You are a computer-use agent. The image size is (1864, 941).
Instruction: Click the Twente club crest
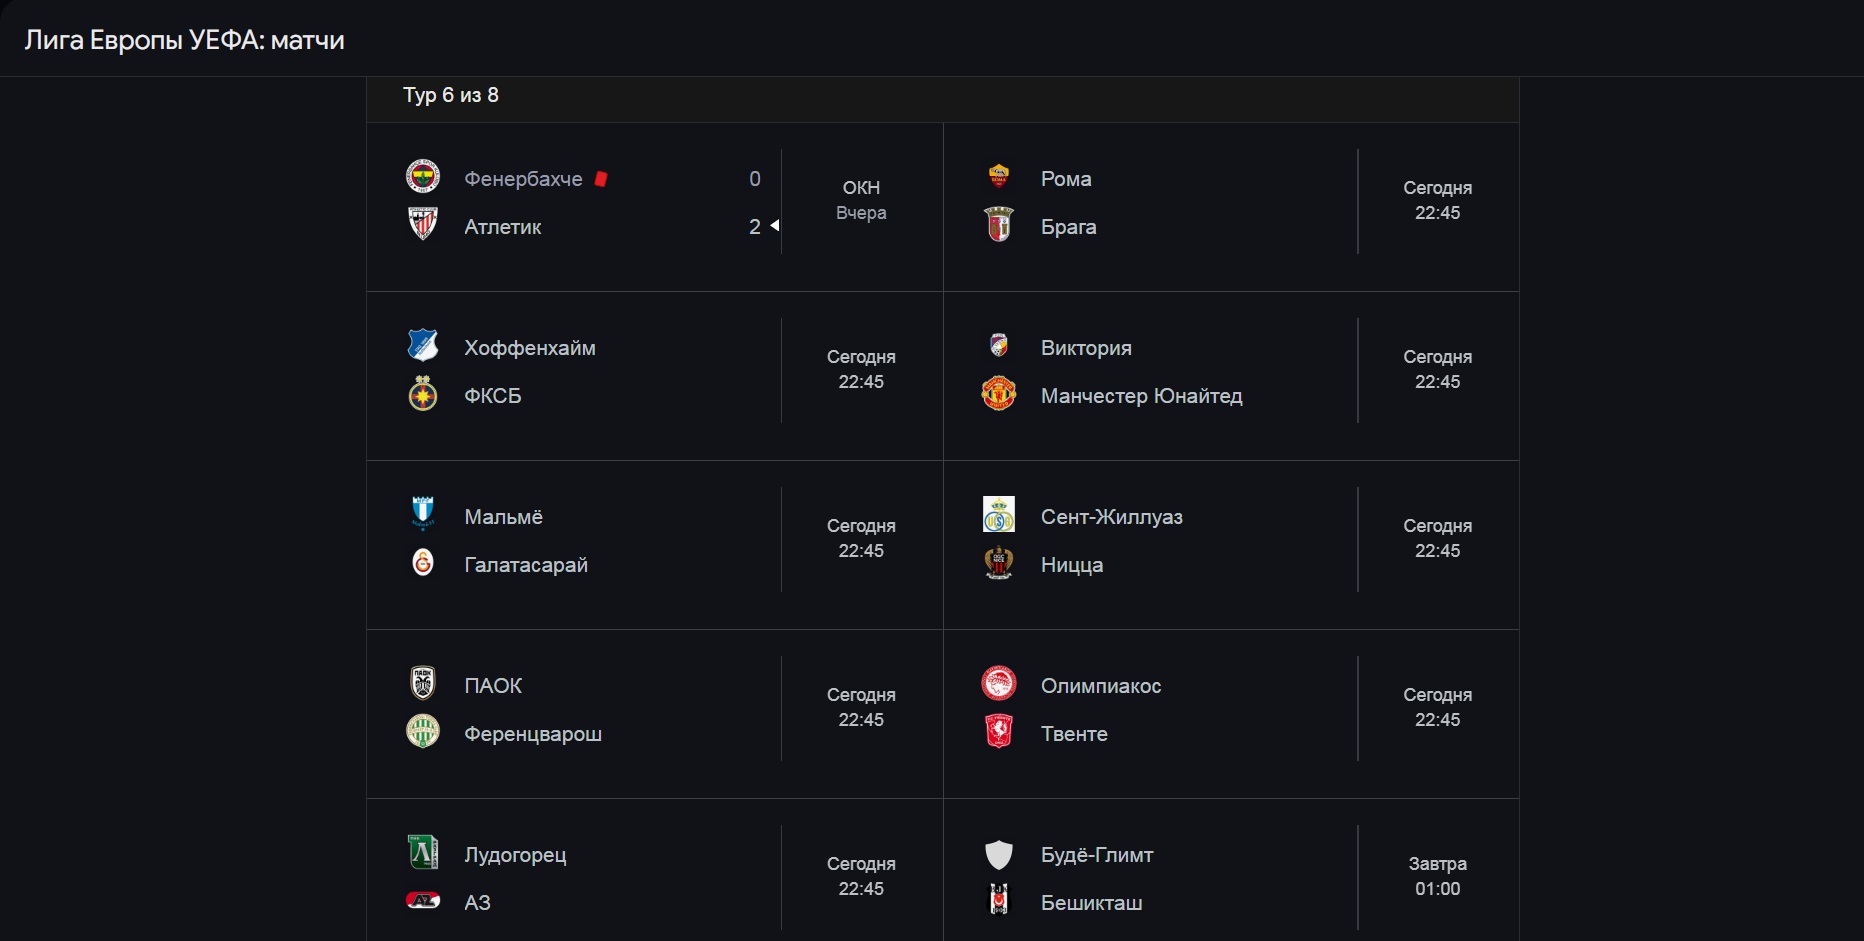(x=999, y=732)
